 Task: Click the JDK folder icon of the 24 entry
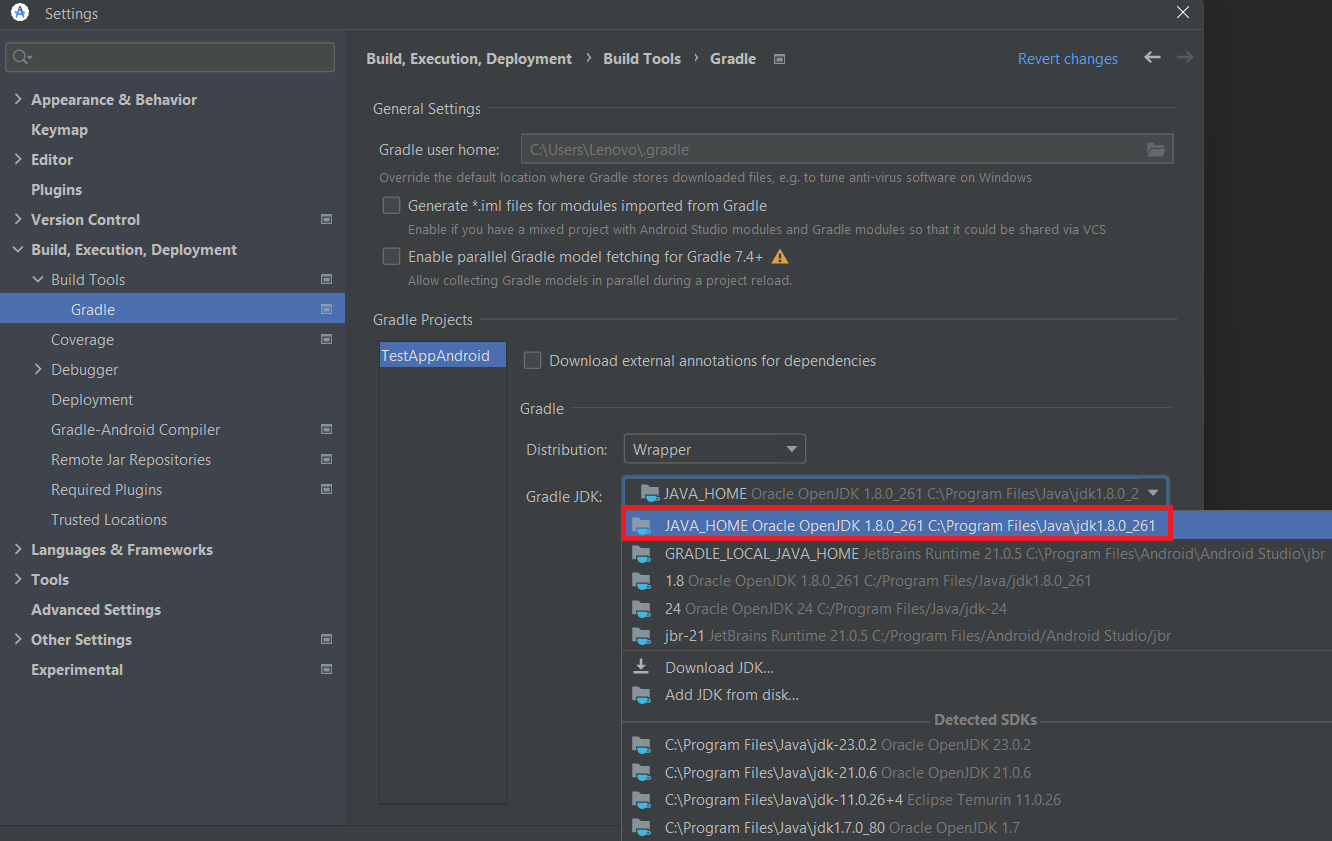642,608
